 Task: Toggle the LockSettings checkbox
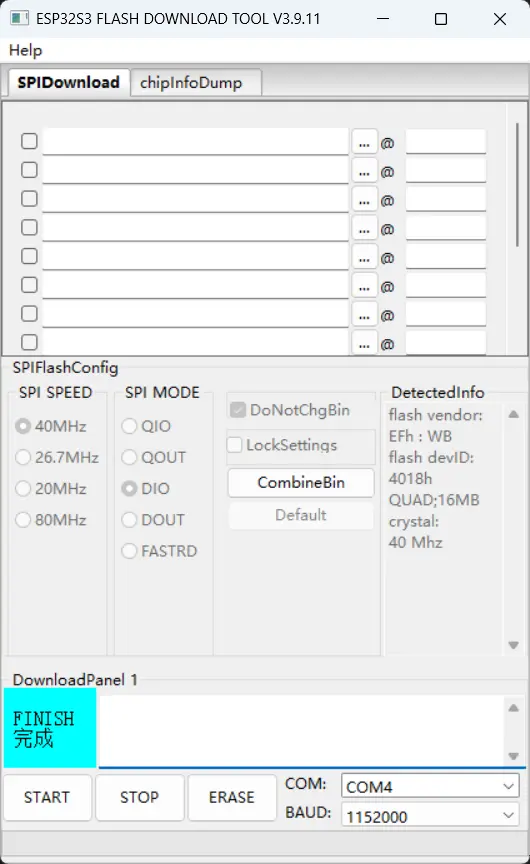[235, 445]
